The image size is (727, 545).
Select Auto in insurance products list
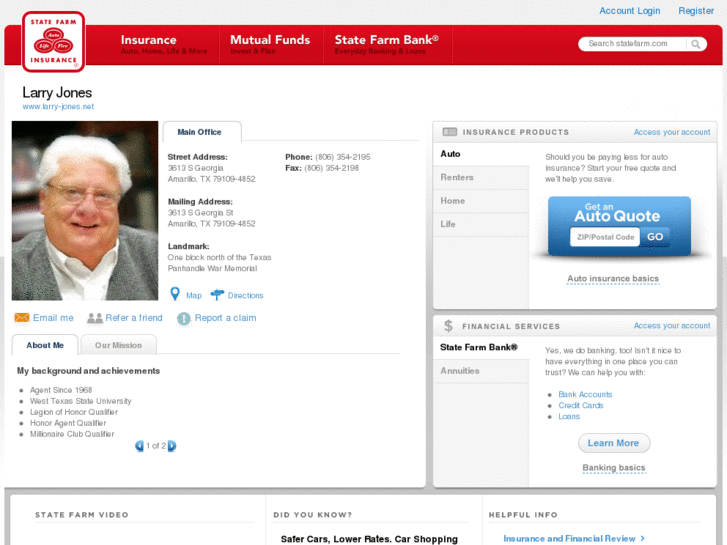click(x=481, y=154)
